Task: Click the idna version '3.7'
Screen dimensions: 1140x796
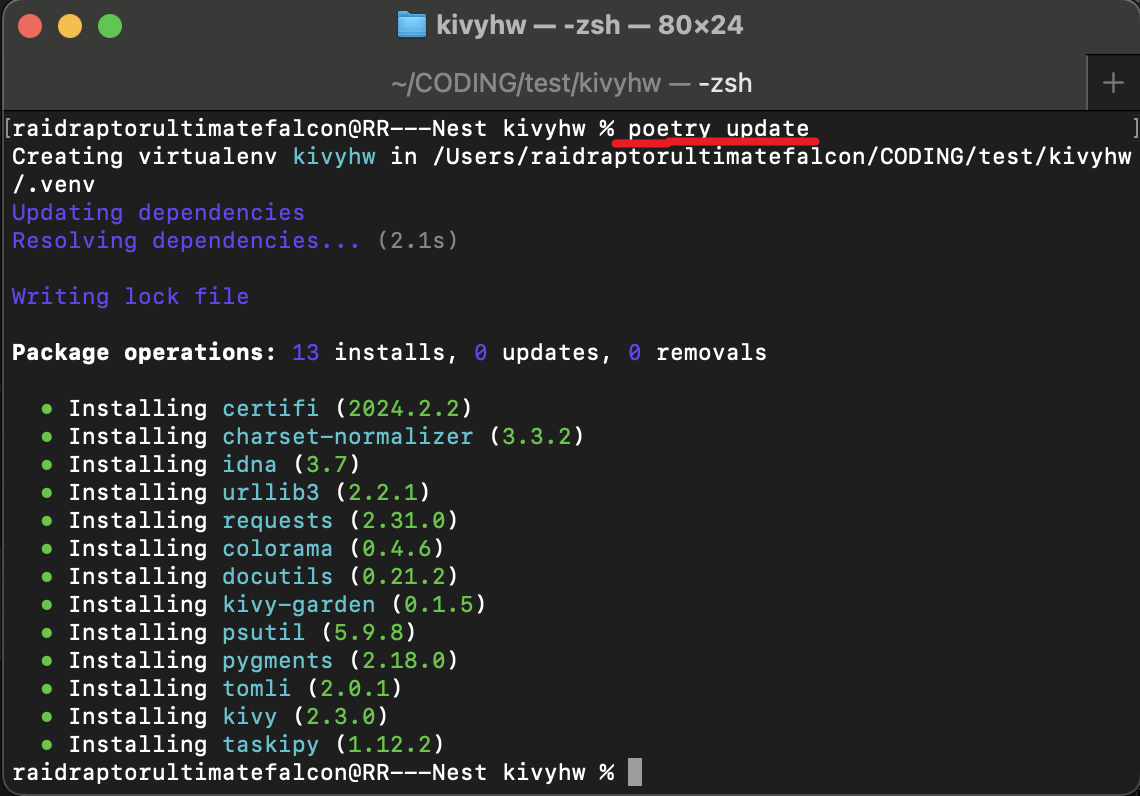Action: pyautogui.click(x=326, y=465)
